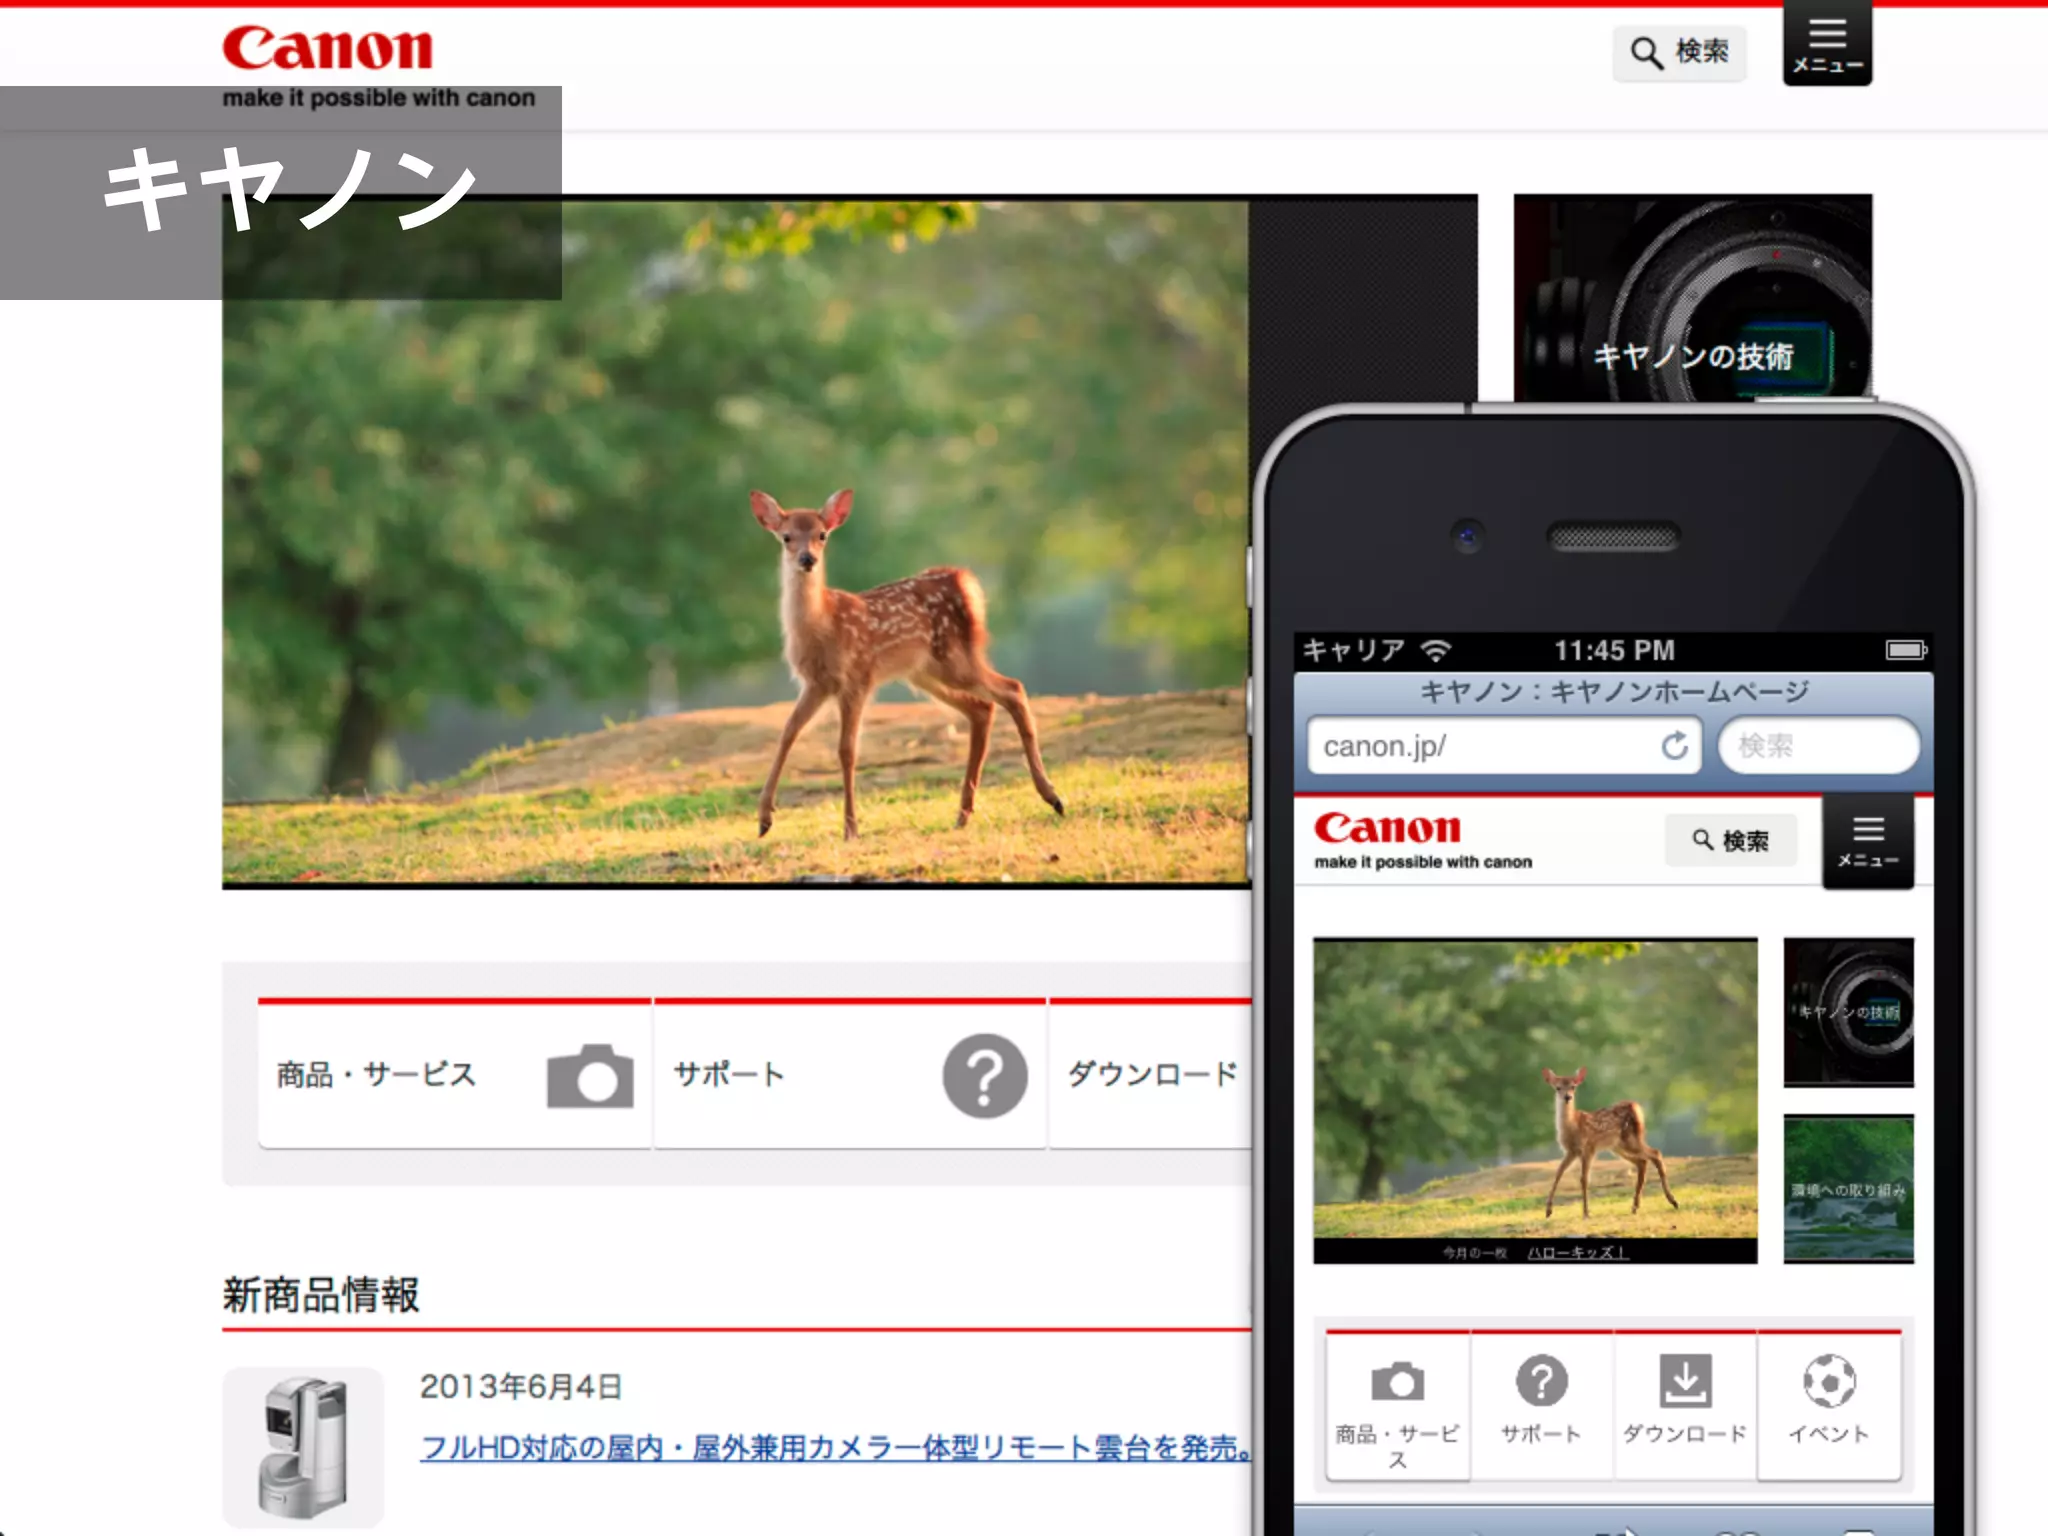
Task: Click the make it possible with canon tagline on the phone
Action: click(x=1423, y=862)
